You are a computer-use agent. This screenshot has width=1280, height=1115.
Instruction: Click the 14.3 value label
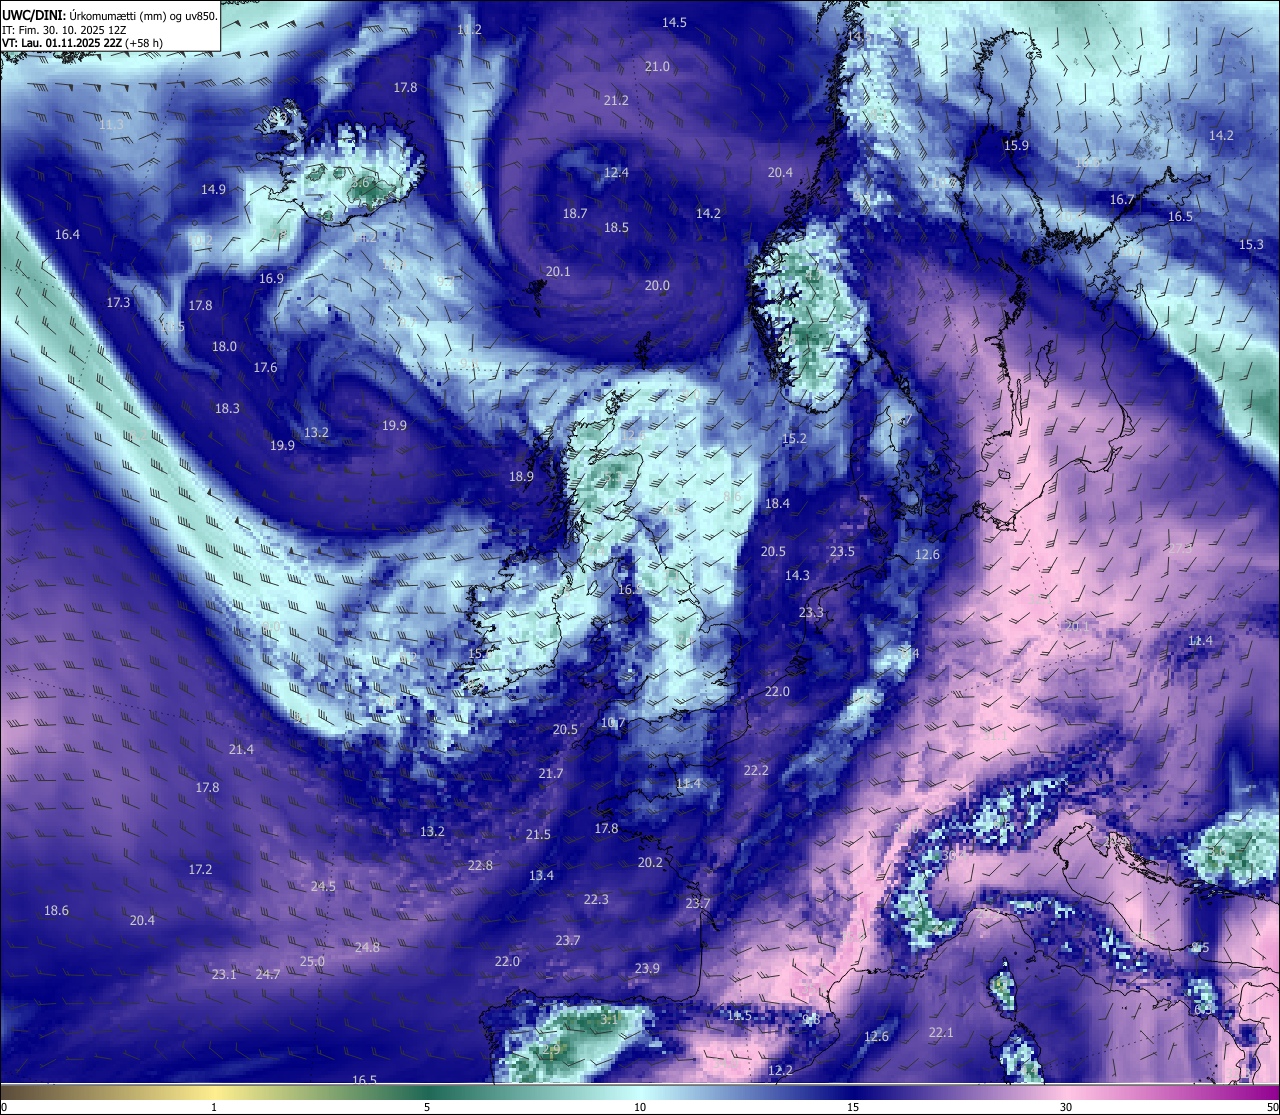click(x=797, y=576)
